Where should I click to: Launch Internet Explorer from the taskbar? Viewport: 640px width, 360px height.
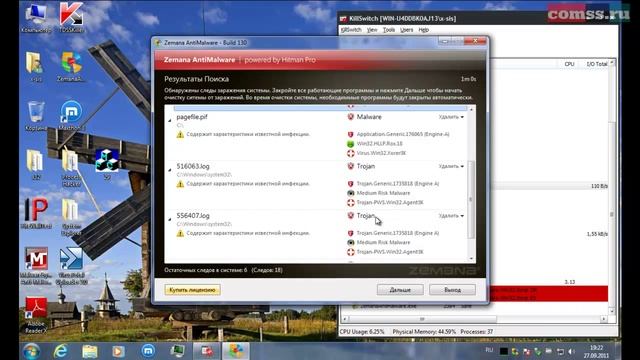(x=60, y=351)
